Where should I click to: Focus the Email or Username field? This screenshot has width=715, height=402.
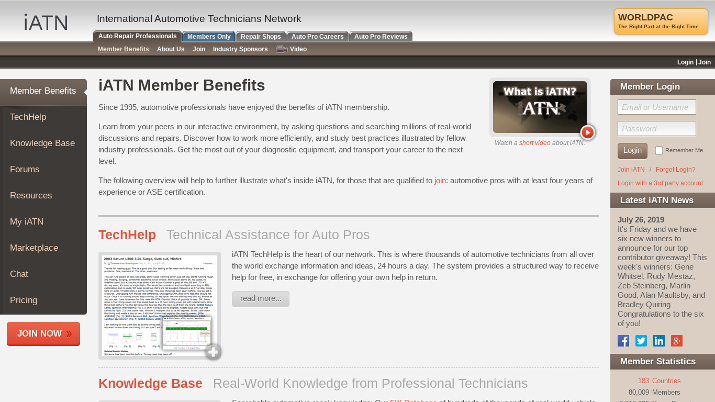[656, 107]
